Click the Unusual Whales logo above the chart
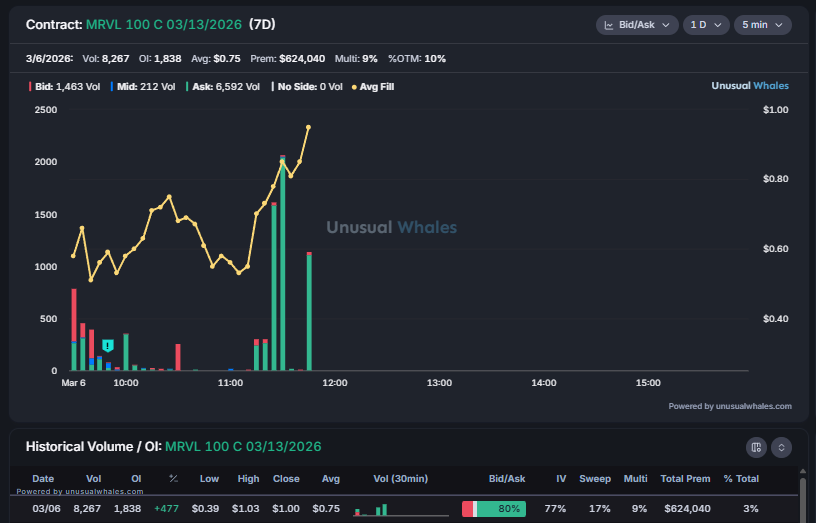Image resolution: width=816 pixels, height=523 pixels. pos(750,86)
